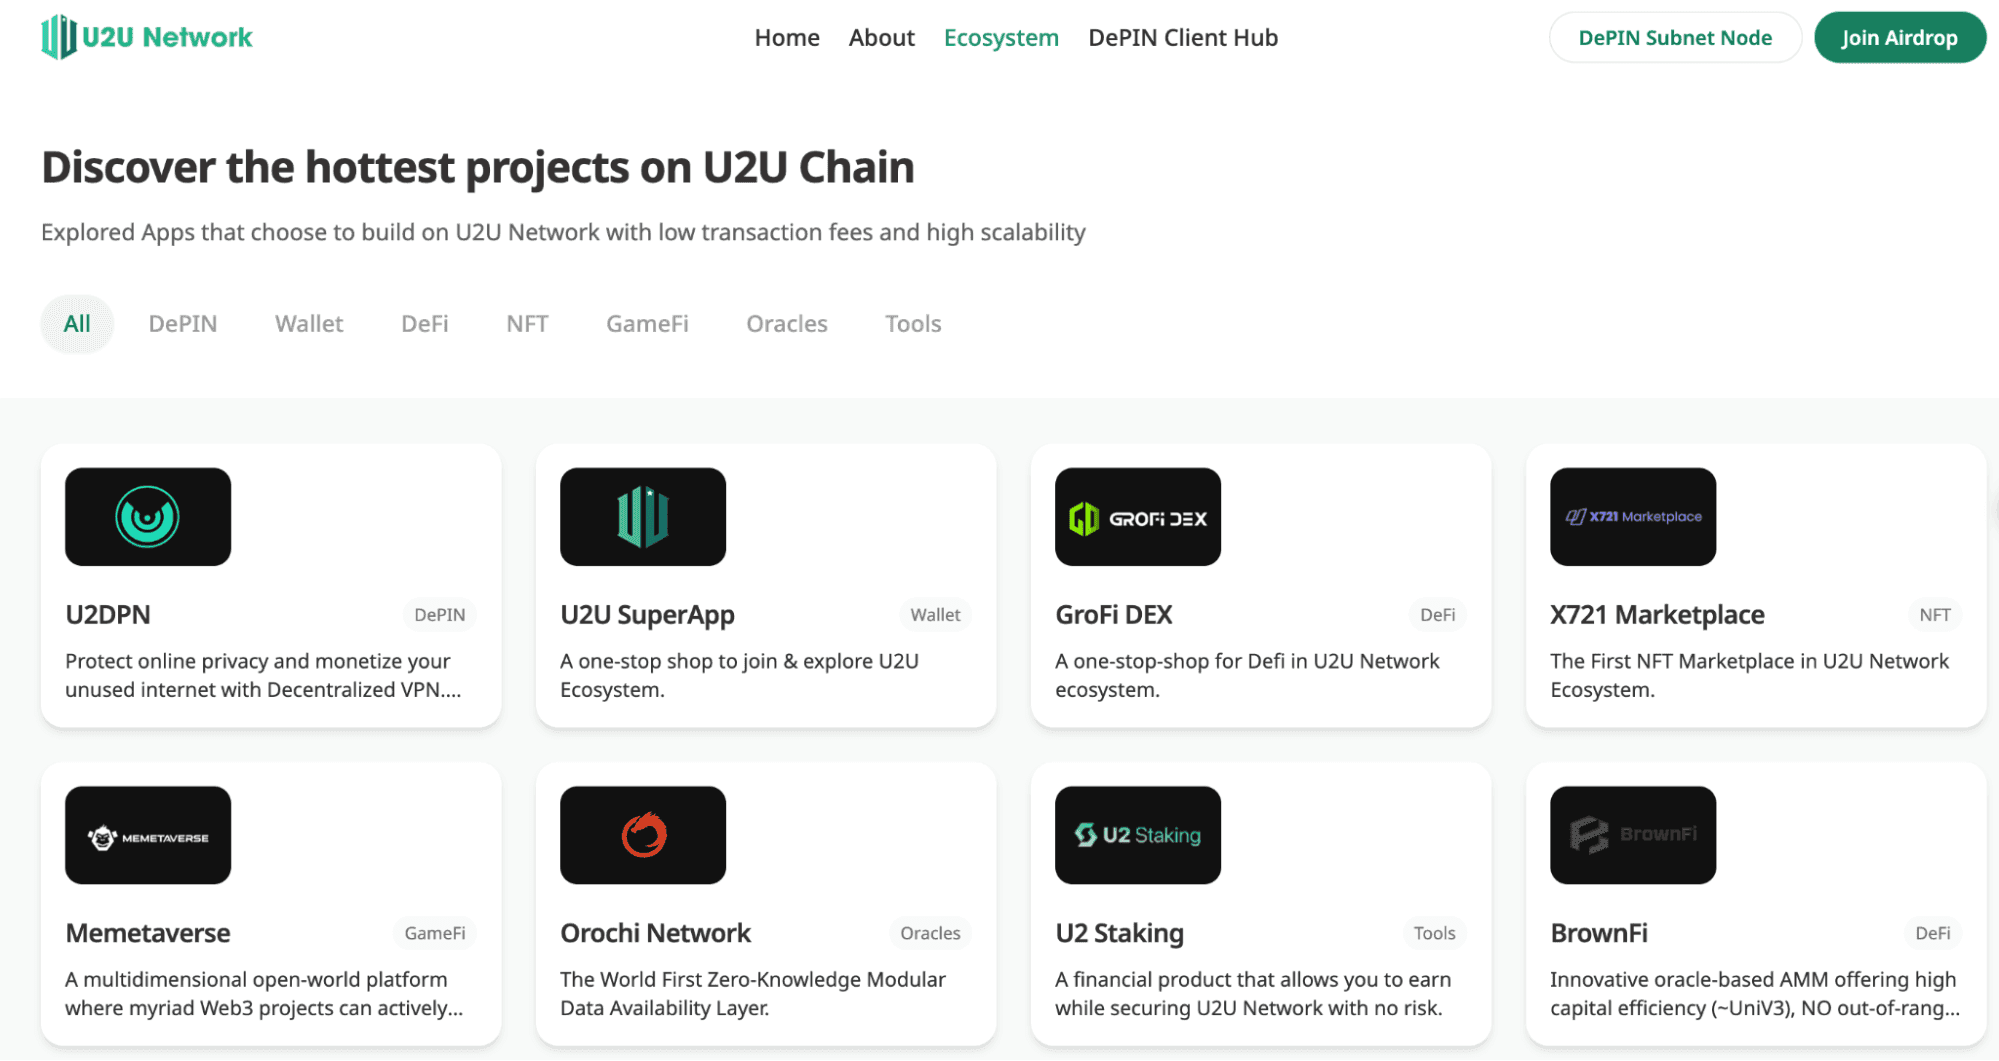Viewport: 1999px width, 1061px height.
Task: Click the DePIN Subnet Node button
Action: (1675, 38)
